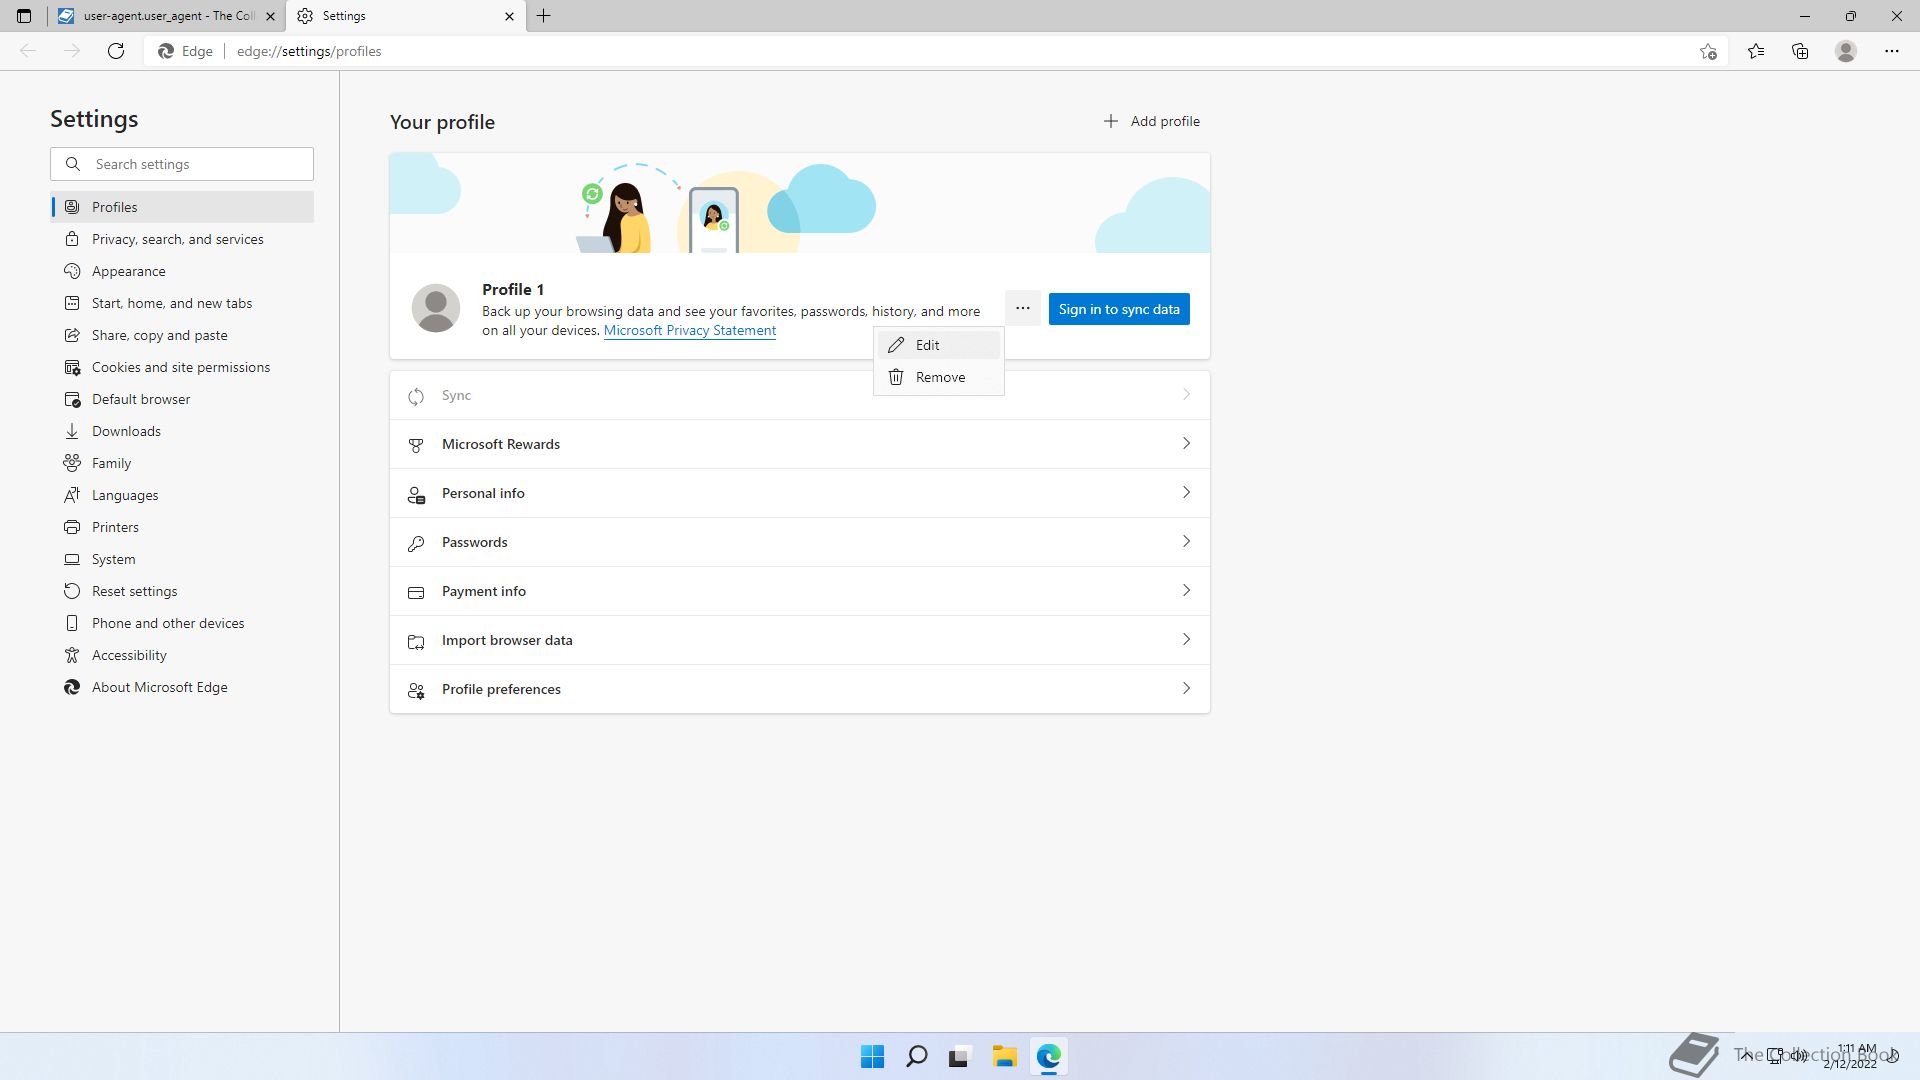
Task: Open Default browser settings
Action: pos(182,399)
